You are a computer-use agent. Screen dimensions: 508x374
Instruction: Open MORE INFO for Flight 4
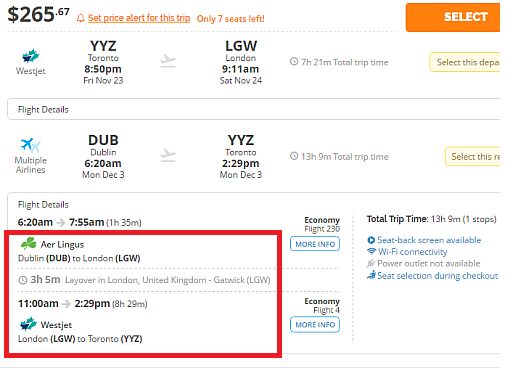click(315, 325)
